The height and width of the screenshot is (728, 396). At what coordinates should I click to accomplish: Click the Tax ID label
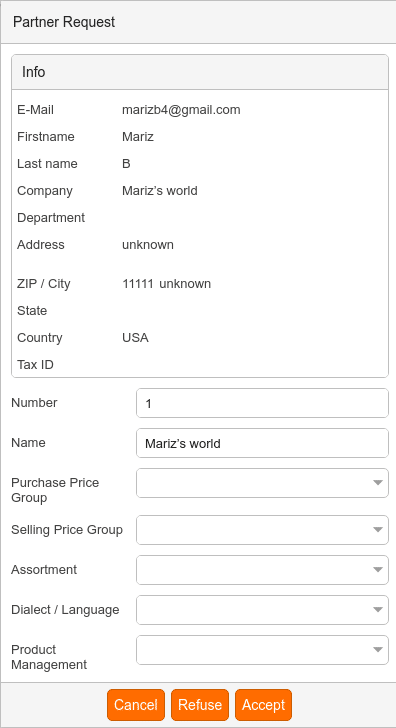35,364
